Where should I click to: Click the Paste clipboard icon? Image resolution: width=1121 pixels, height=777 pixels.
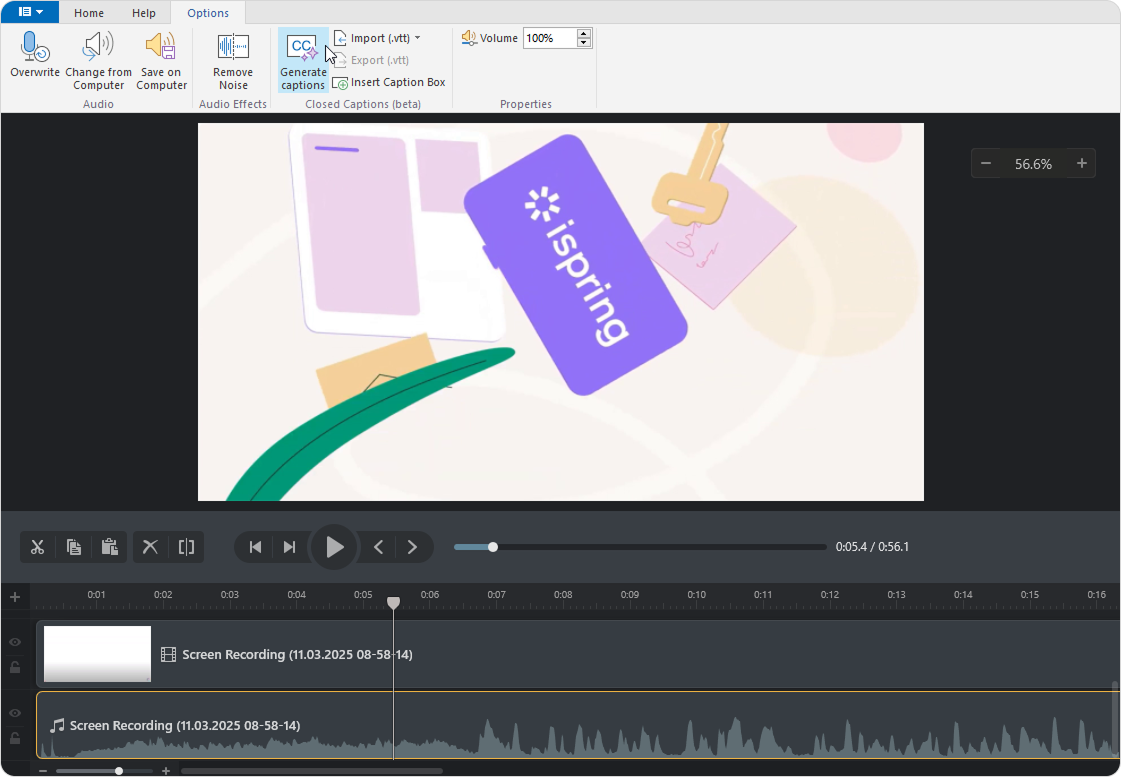tap(109, 547)
